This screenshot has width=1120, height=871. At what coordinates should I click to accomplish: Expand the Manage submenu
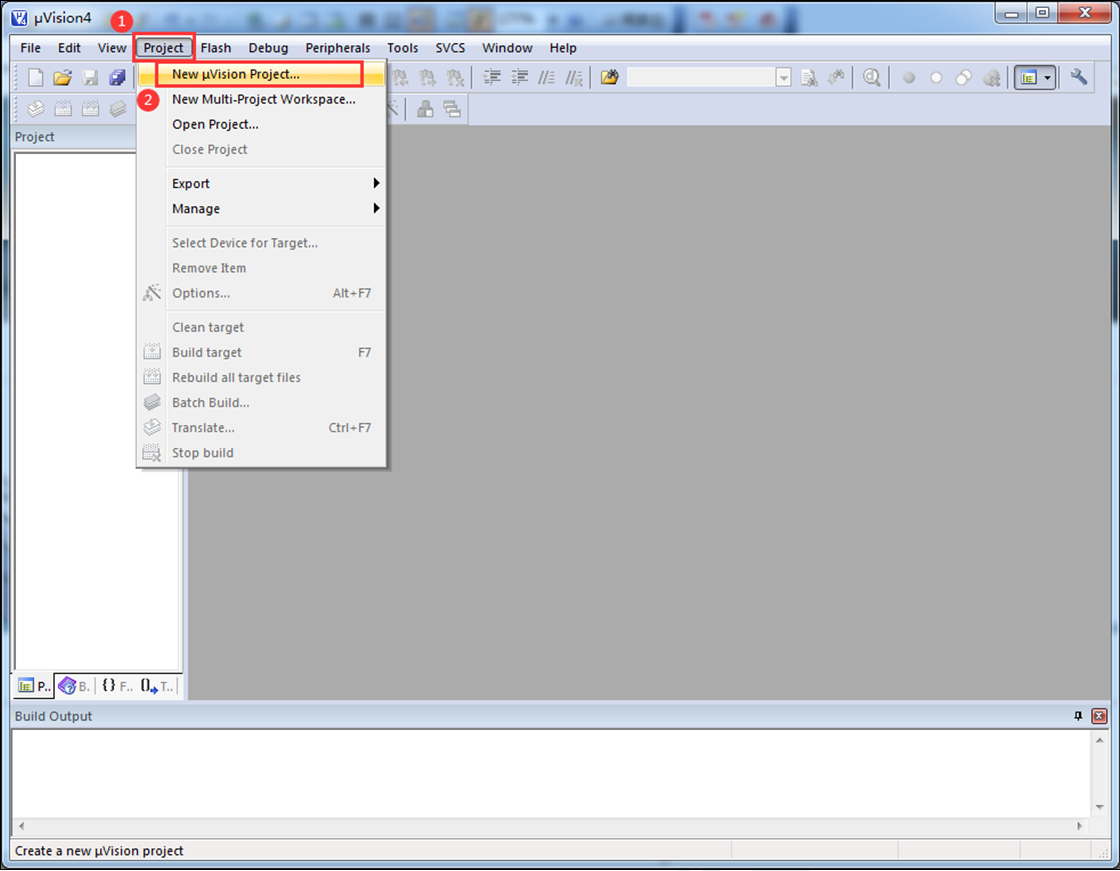(x=276, y=209)
